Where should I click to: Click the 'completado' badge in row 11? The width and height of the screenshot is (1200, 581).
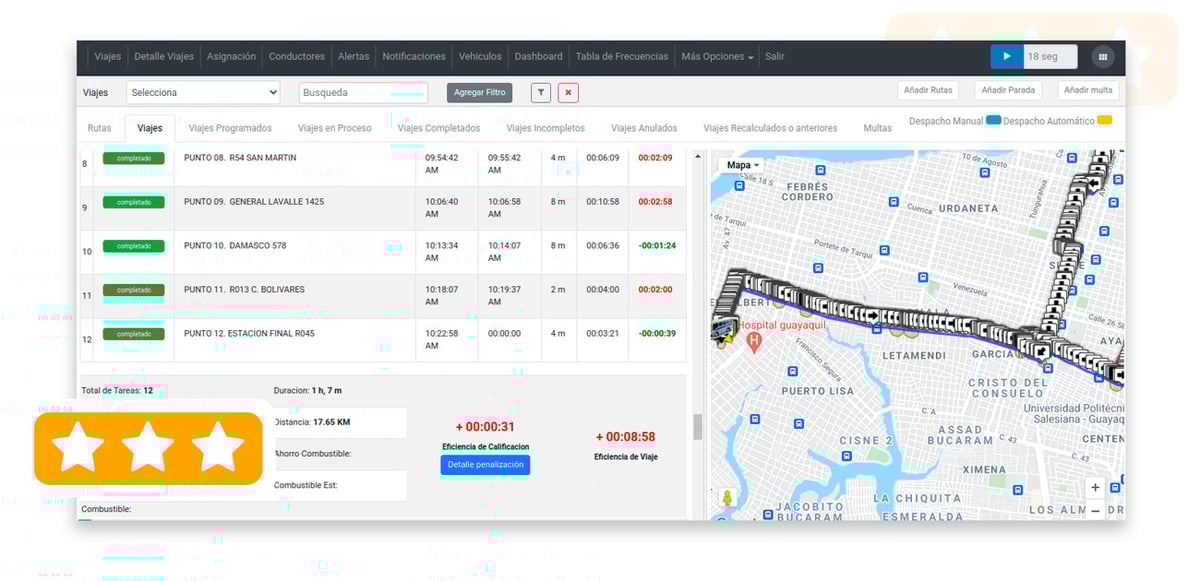[x=134, y=290]
